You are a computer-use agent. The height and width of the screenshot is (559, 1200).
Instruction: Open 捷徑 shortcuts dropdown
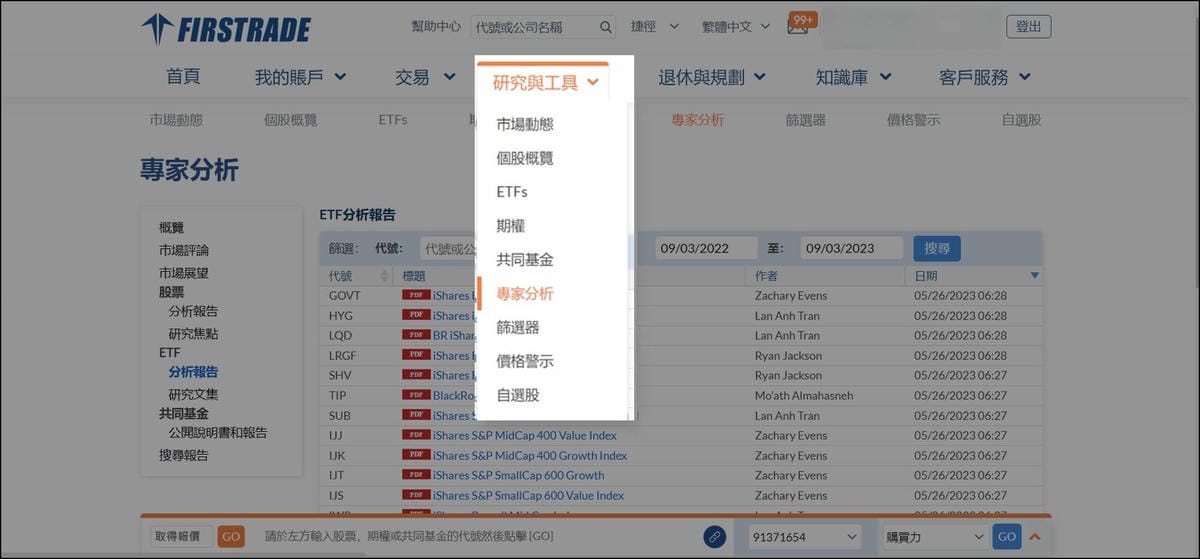click(655, 27)
